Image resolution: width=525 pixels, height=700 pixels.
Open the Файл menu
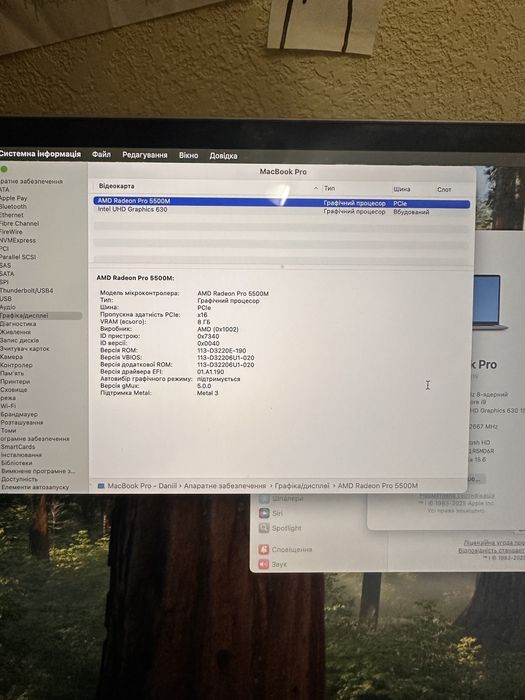point(101,154)
